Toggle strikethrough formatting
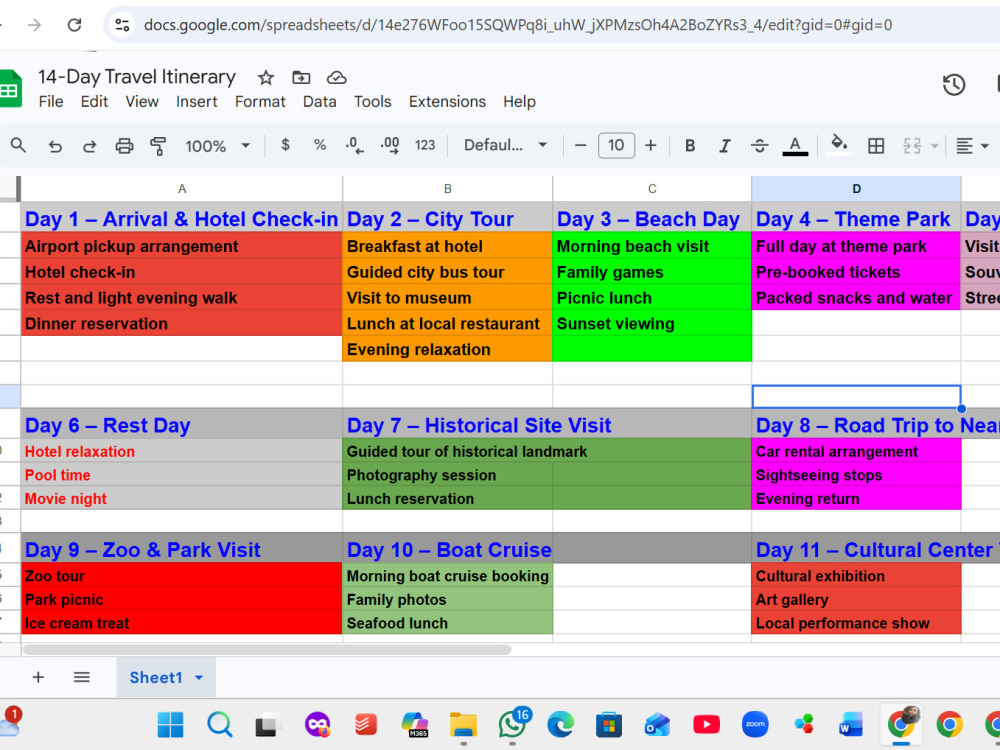This screenshot has height=750, width=1000. coord(759,145)
